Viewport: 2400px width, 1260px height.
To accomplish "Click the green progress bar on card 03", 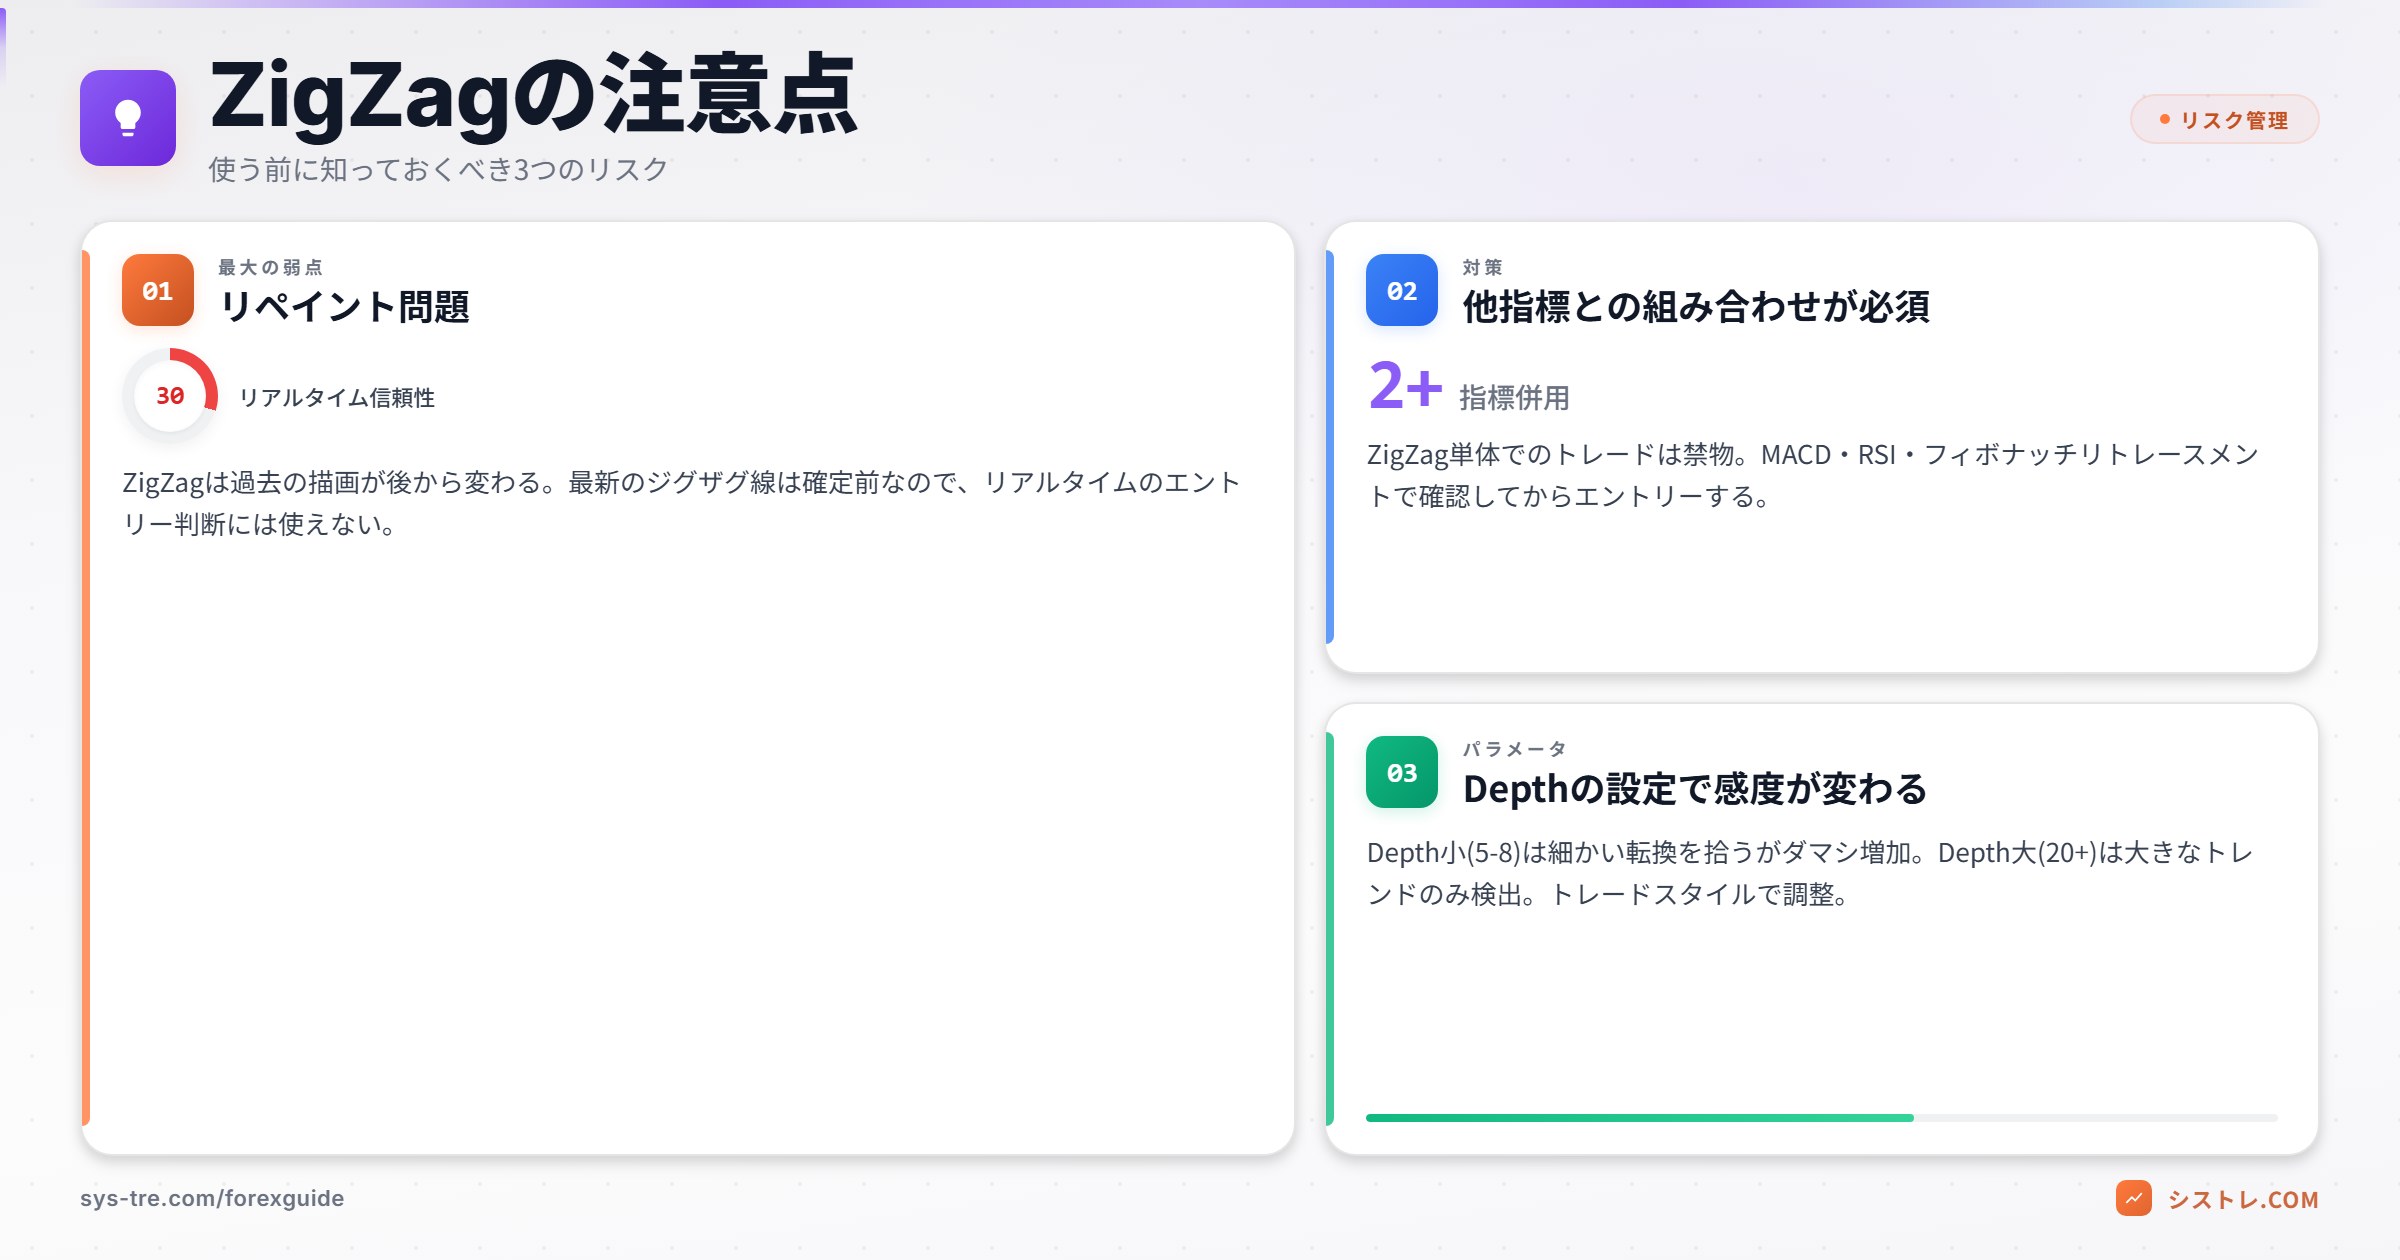I will pyautogui.click(x=1640, y=1116).
